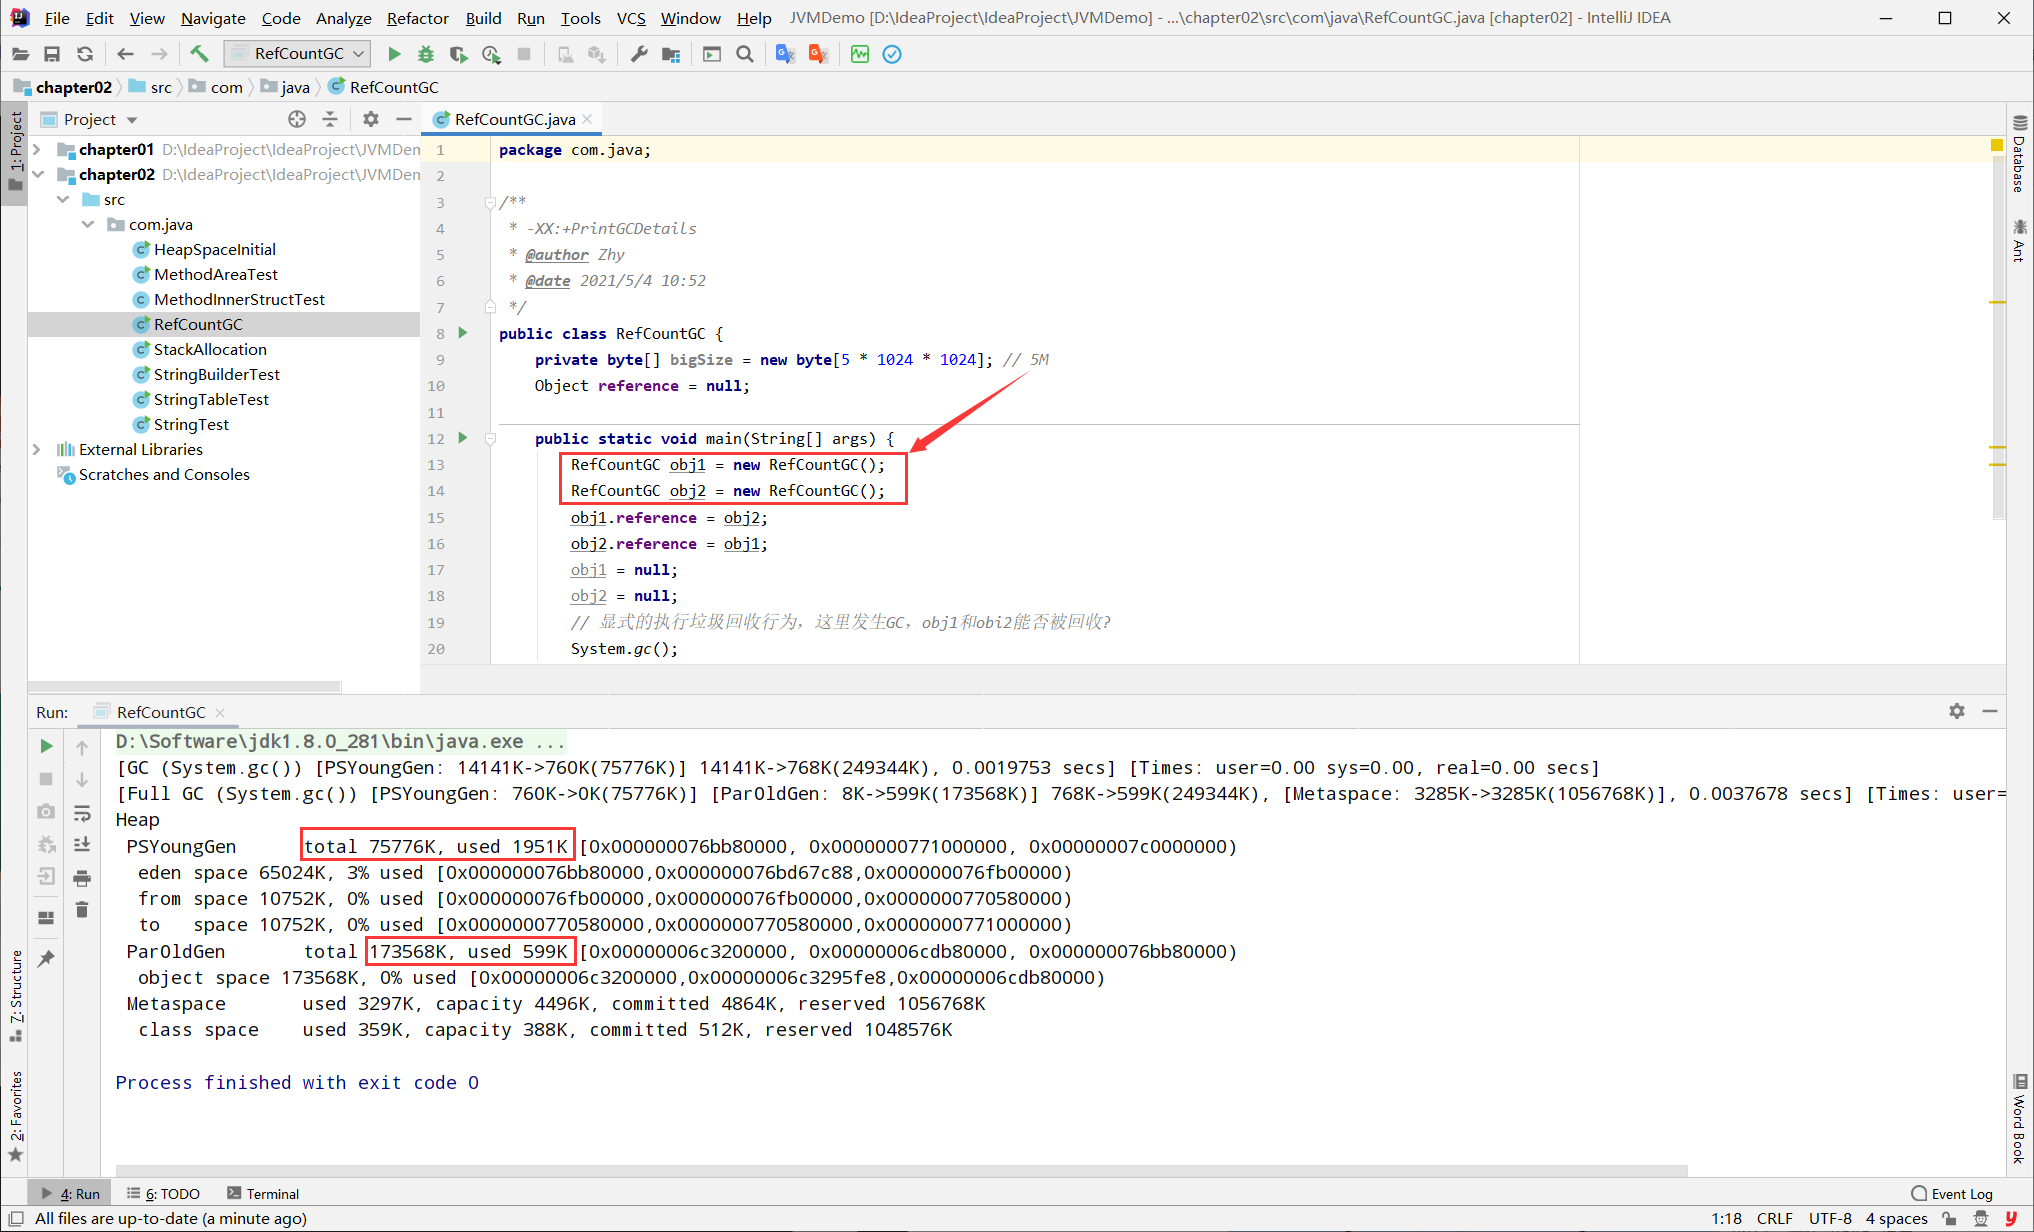The height and width of the screenshot is (1232, 2034).
Task: Click the Build project hammer icon
Action: 199,54
